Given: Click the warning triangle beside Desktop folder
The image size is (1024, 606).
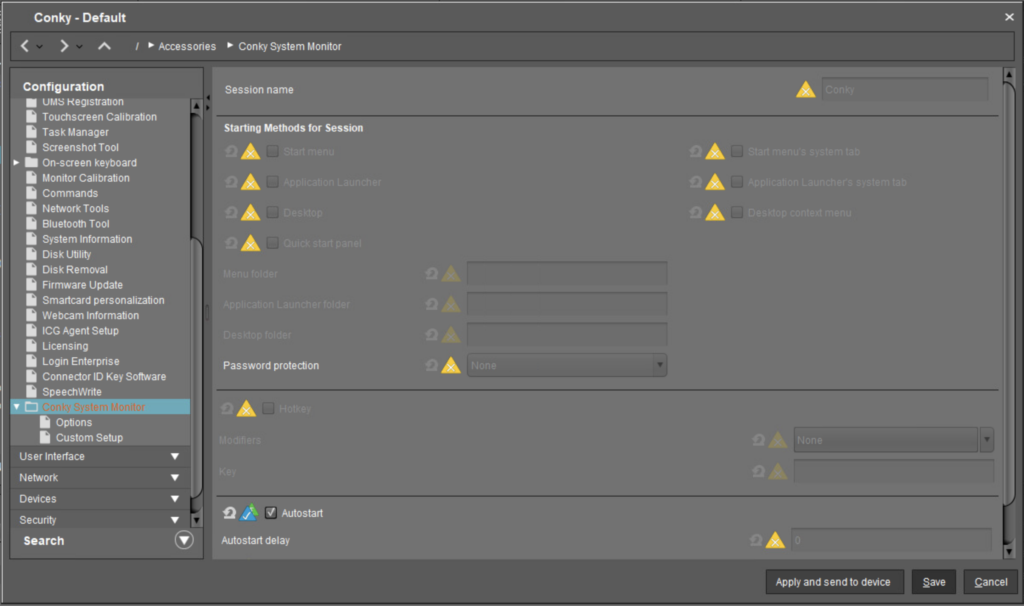Looking at the screenshot, I should (451, 335).
